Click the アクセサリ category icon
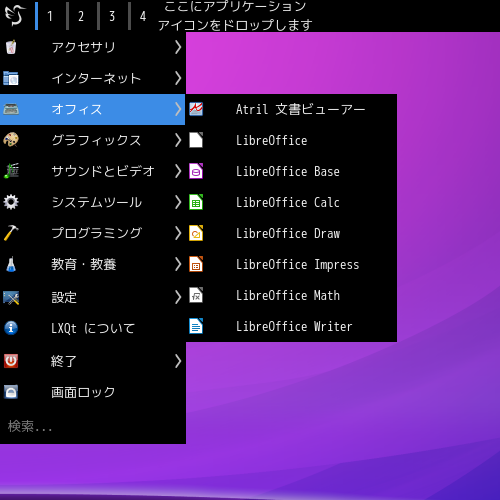 tap(11, 47)
